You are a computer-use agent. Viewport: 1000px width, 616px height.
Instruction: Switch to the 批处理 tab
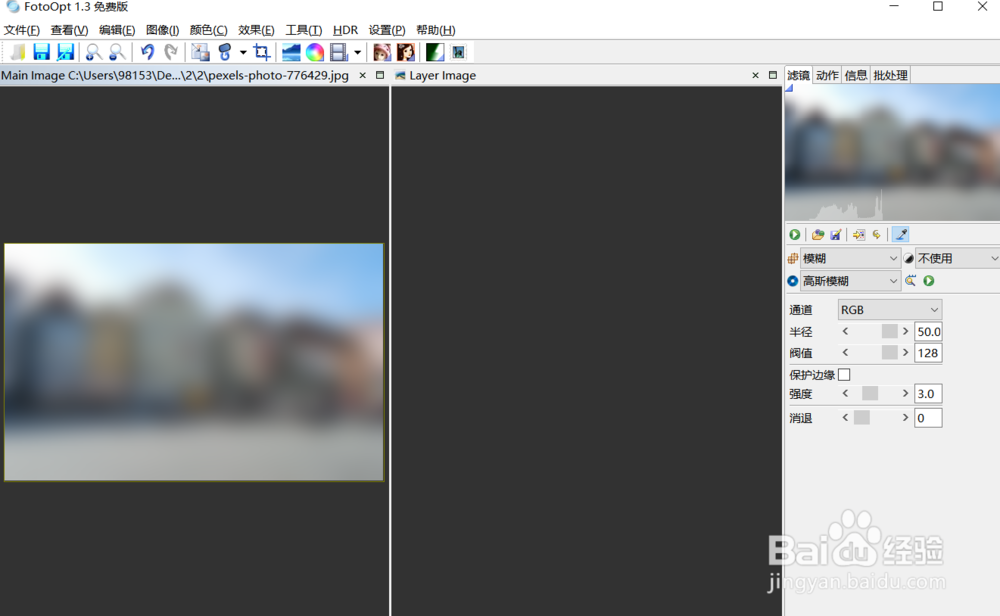(890, 75)
